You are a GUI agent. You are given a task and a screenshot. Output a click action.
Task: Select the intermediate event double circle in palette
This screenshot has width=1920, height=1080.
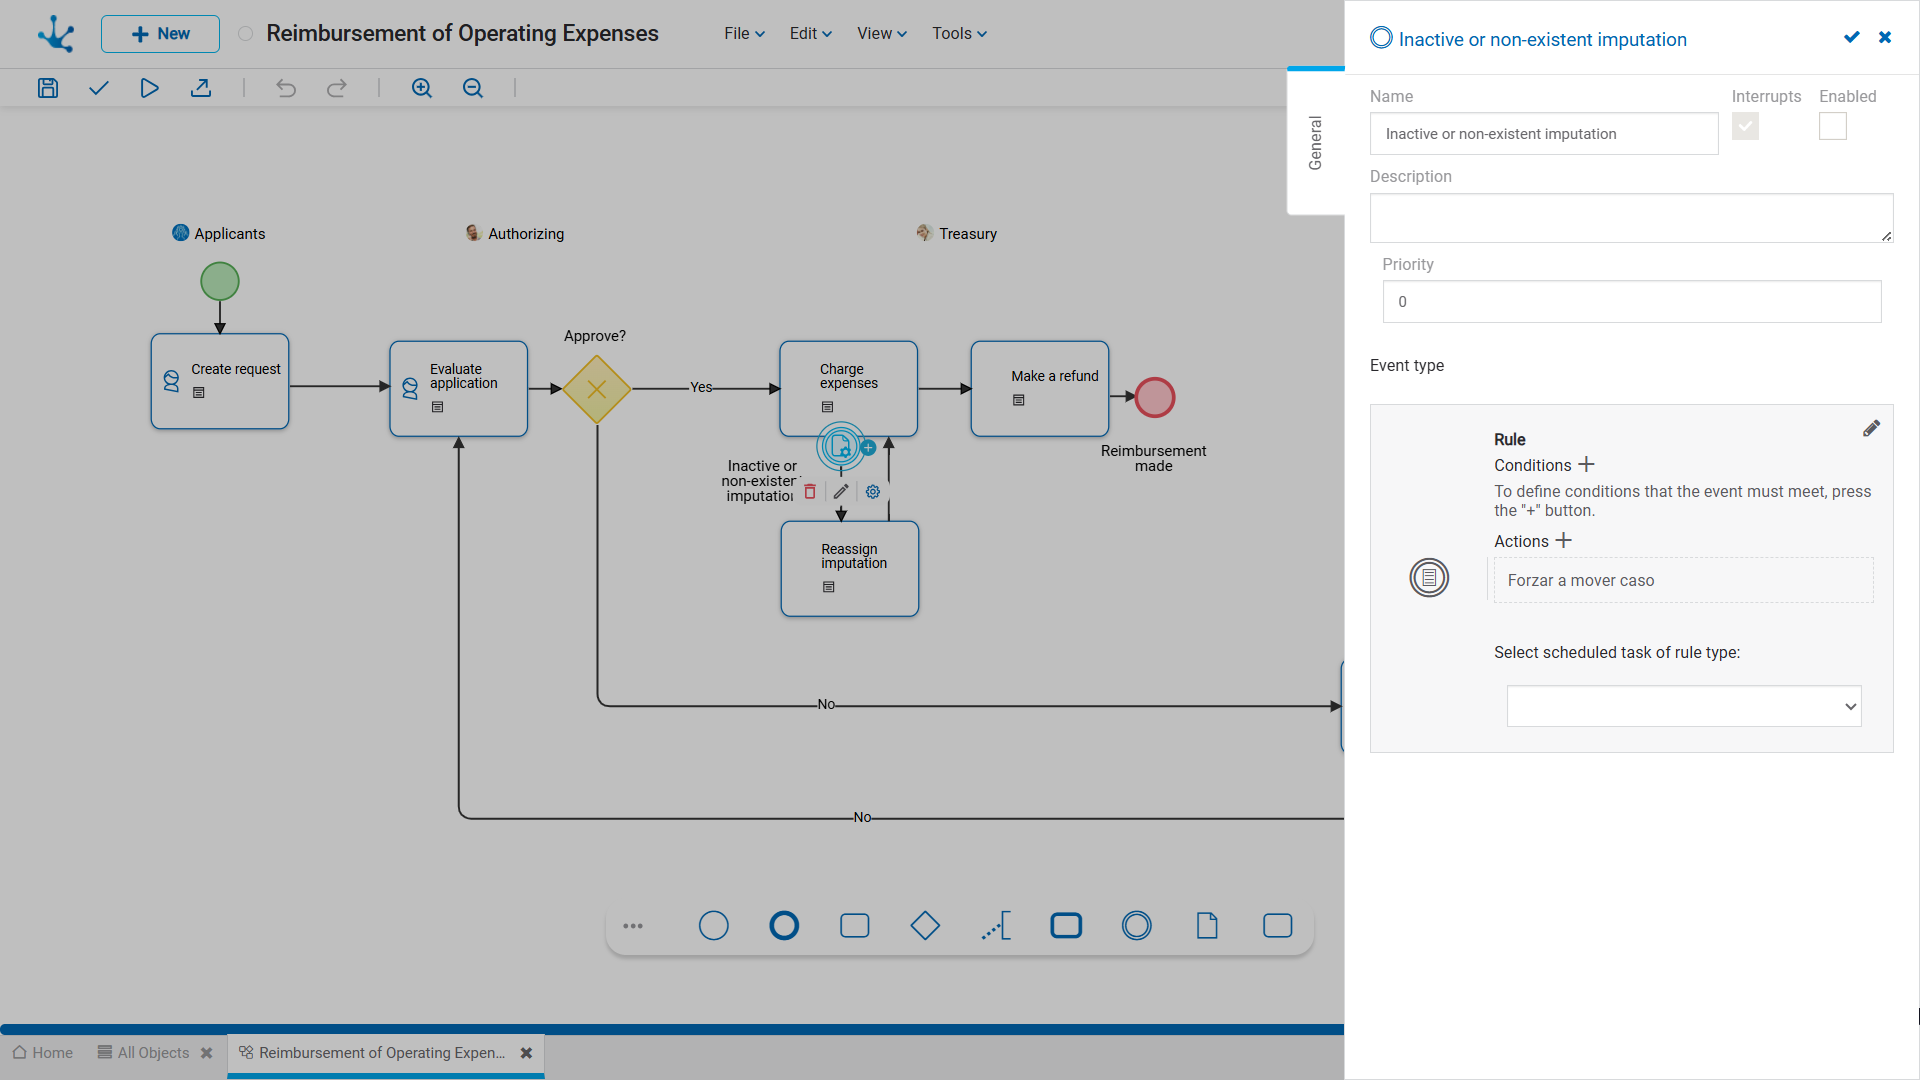(1137, 926)
